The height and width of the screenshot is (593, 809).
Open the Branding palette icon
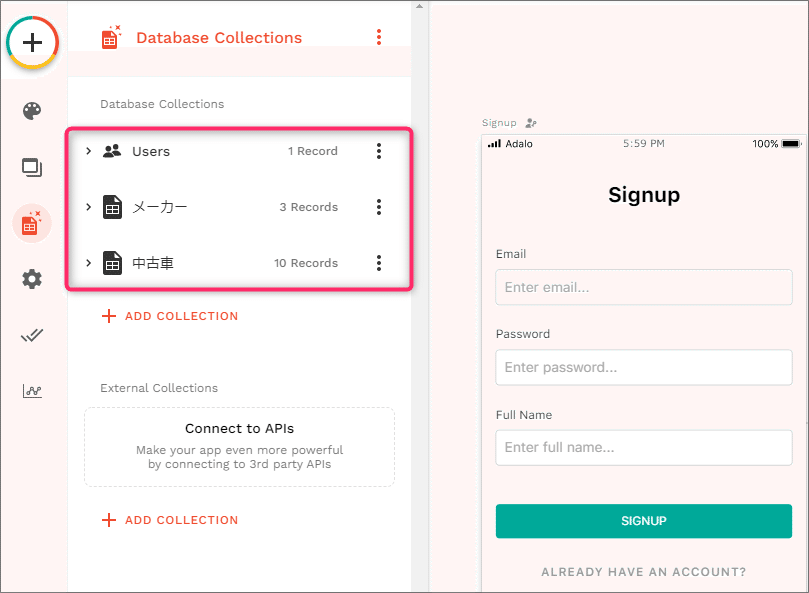32,110
